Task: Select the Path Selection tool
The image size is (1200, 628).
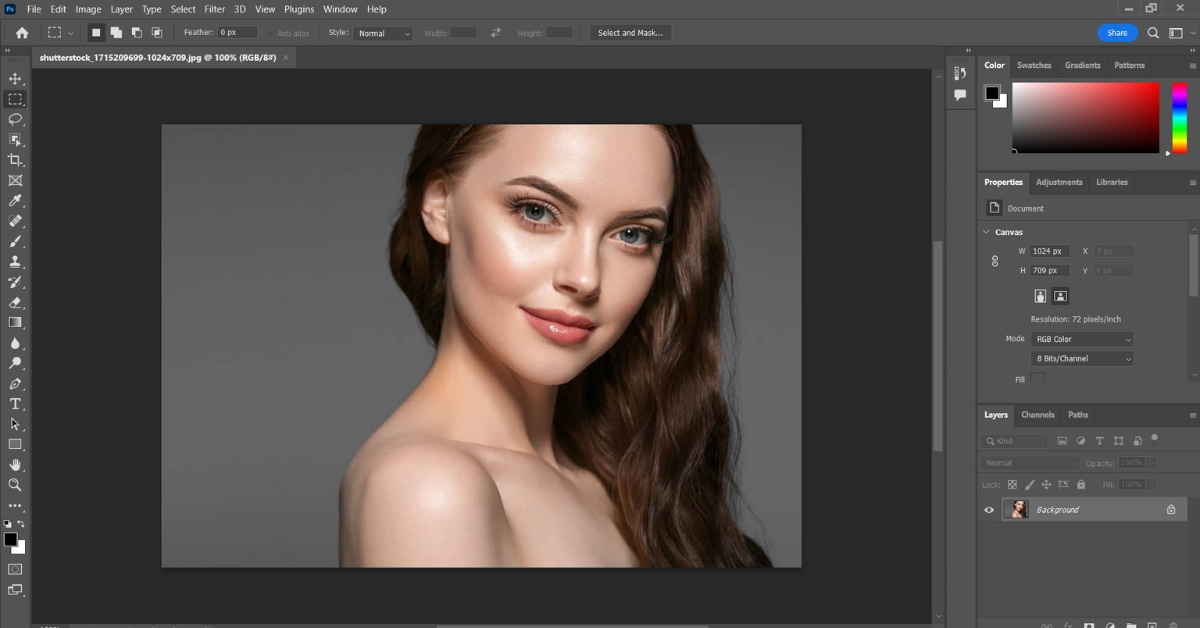Action: 15,424
